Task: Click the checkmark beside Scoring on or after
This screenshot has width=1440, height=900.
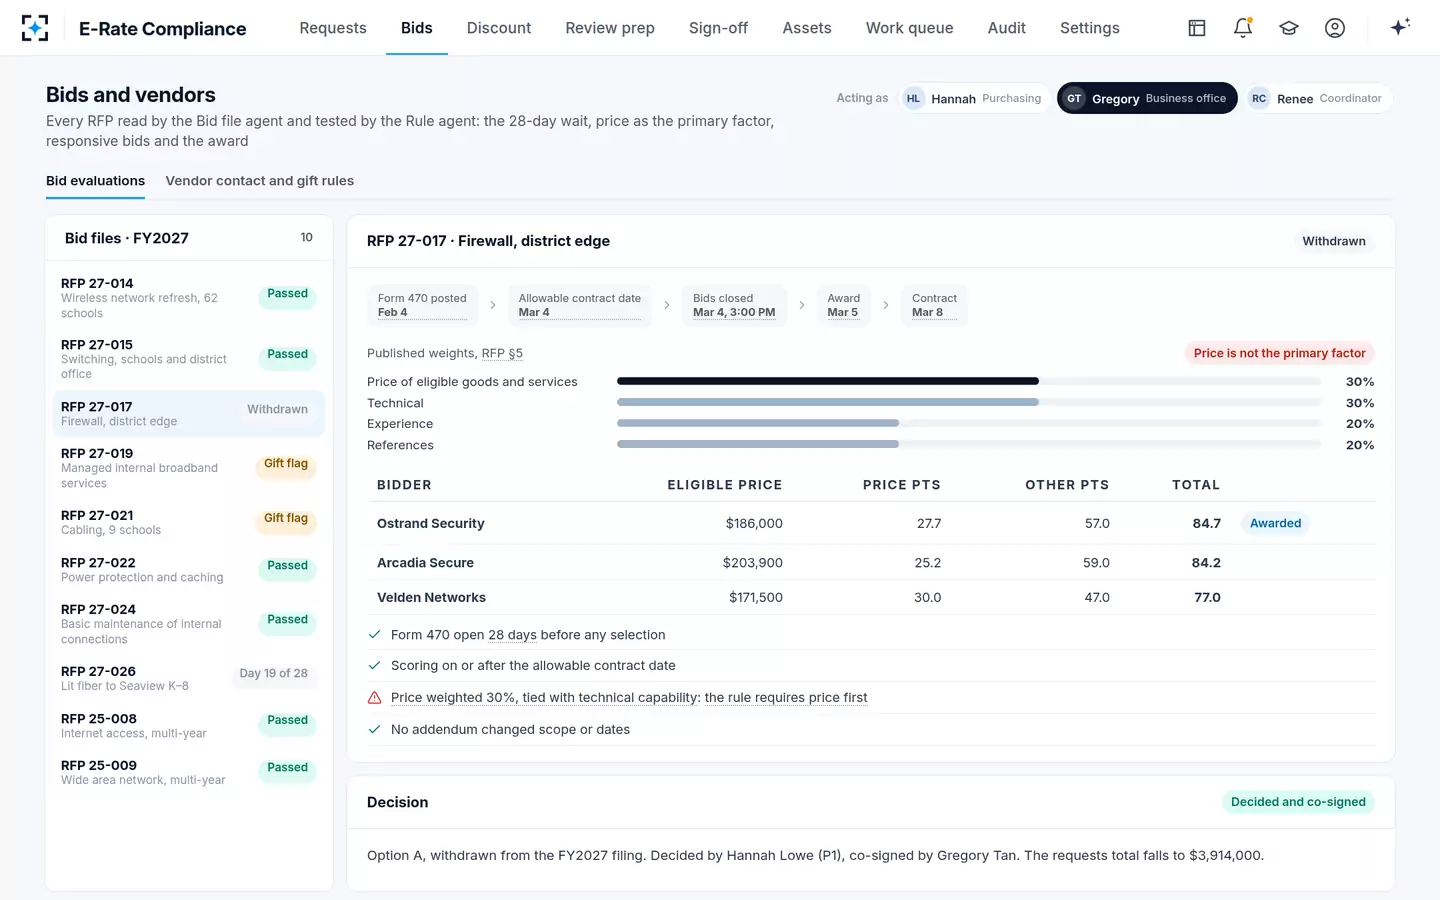Action: pos(375,666)
